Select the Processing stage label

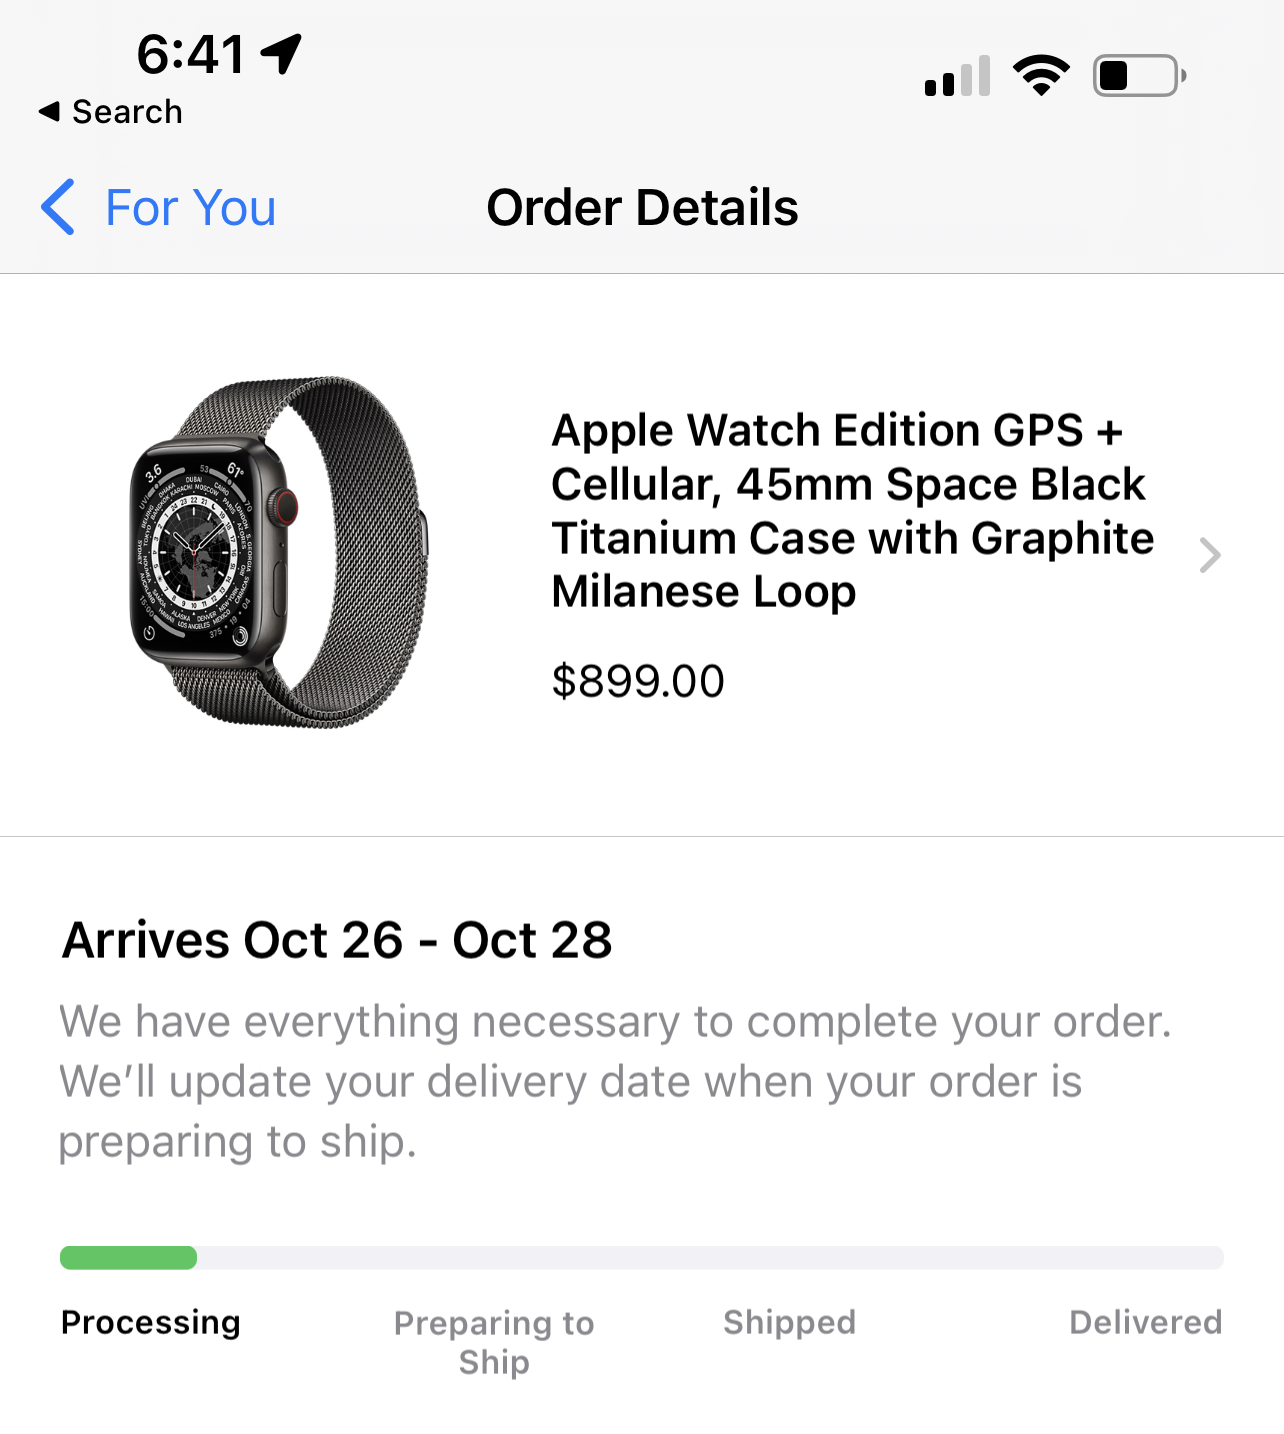(x=151, y=1322)
